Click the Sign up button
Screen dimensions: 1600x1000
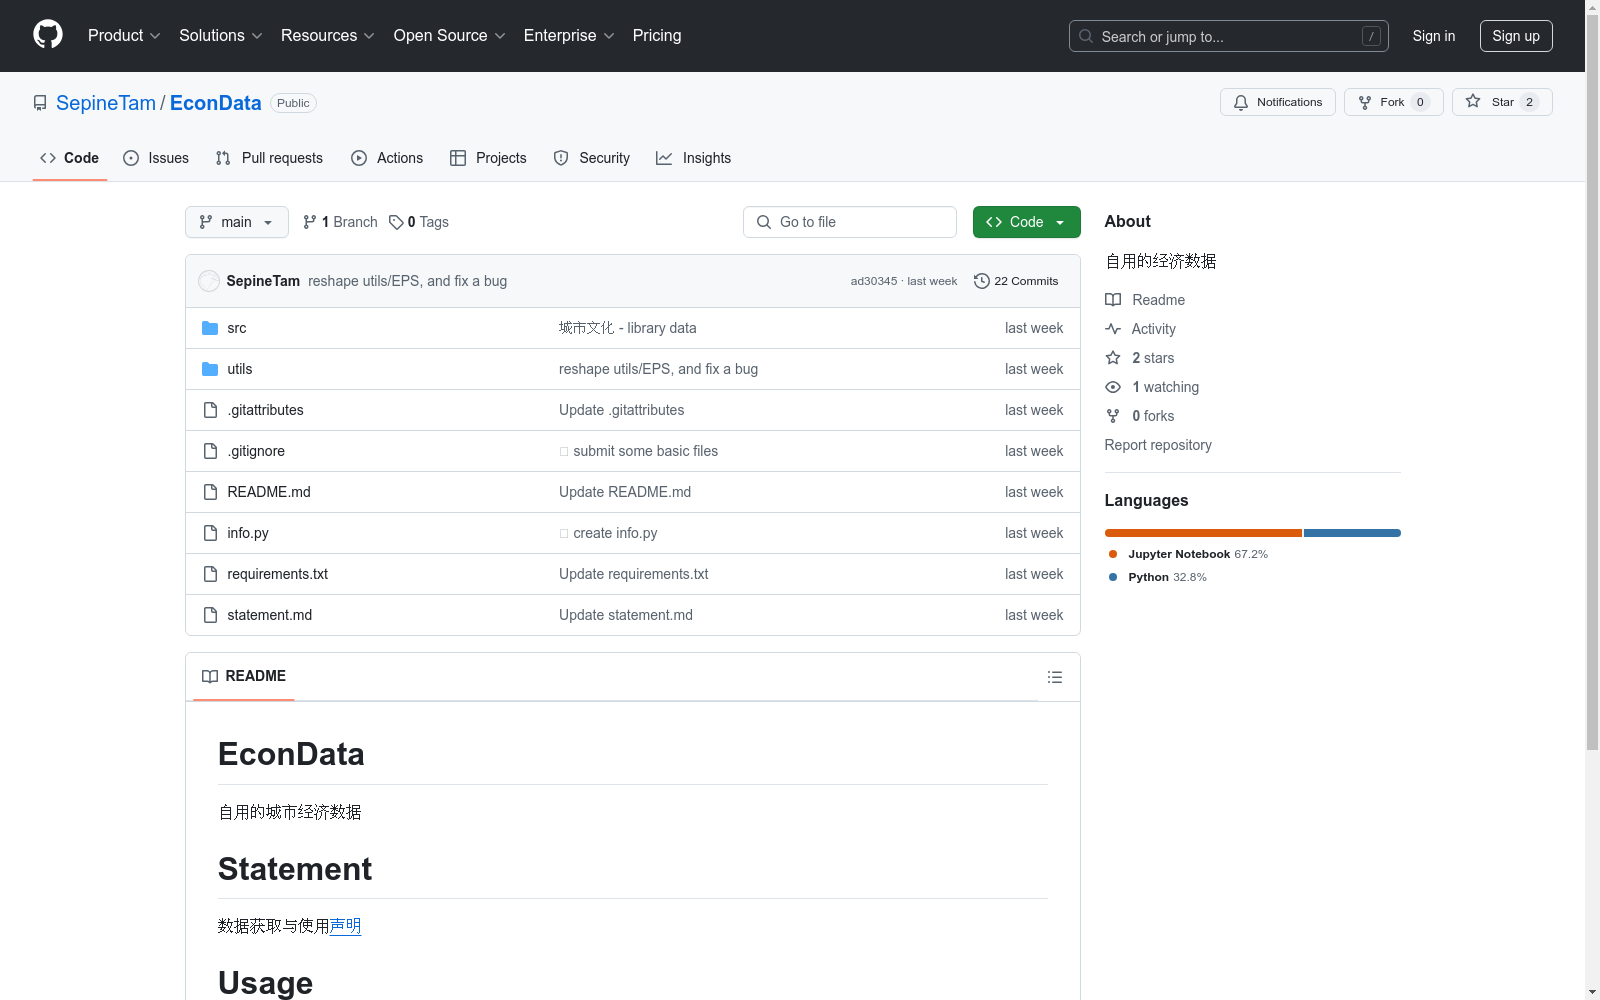click(x=1516, y=36)
